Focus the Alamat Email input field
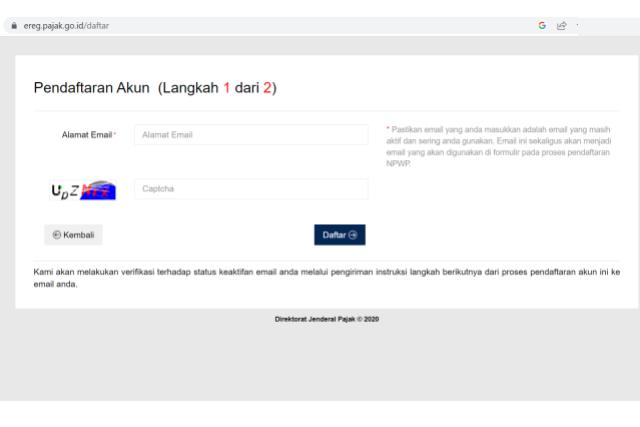This screenshot has width=640, height=427. pyautogui.click(x=251, y=135)
